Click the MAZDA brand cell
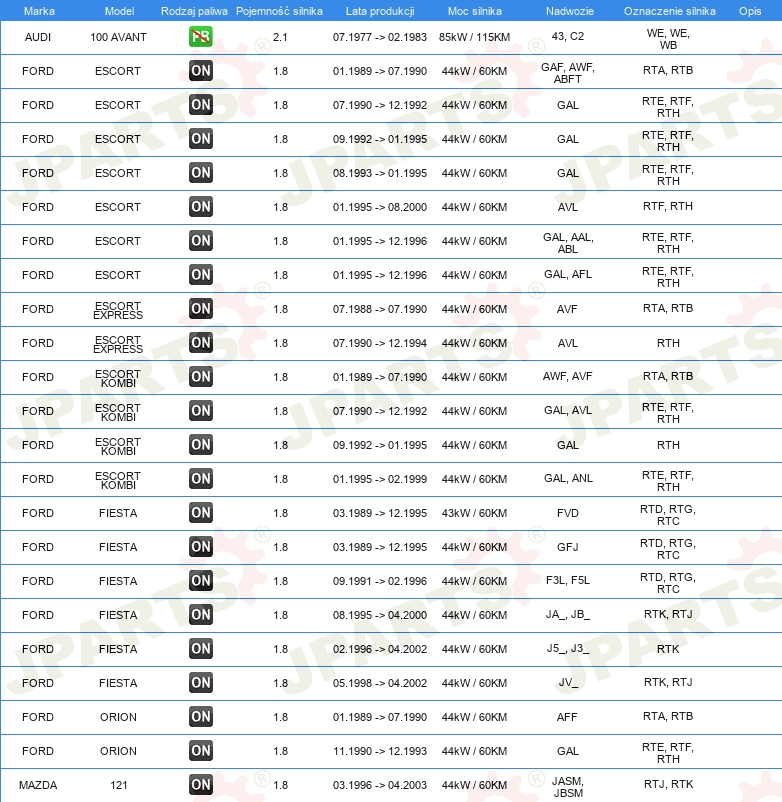 tap(38, 785)
